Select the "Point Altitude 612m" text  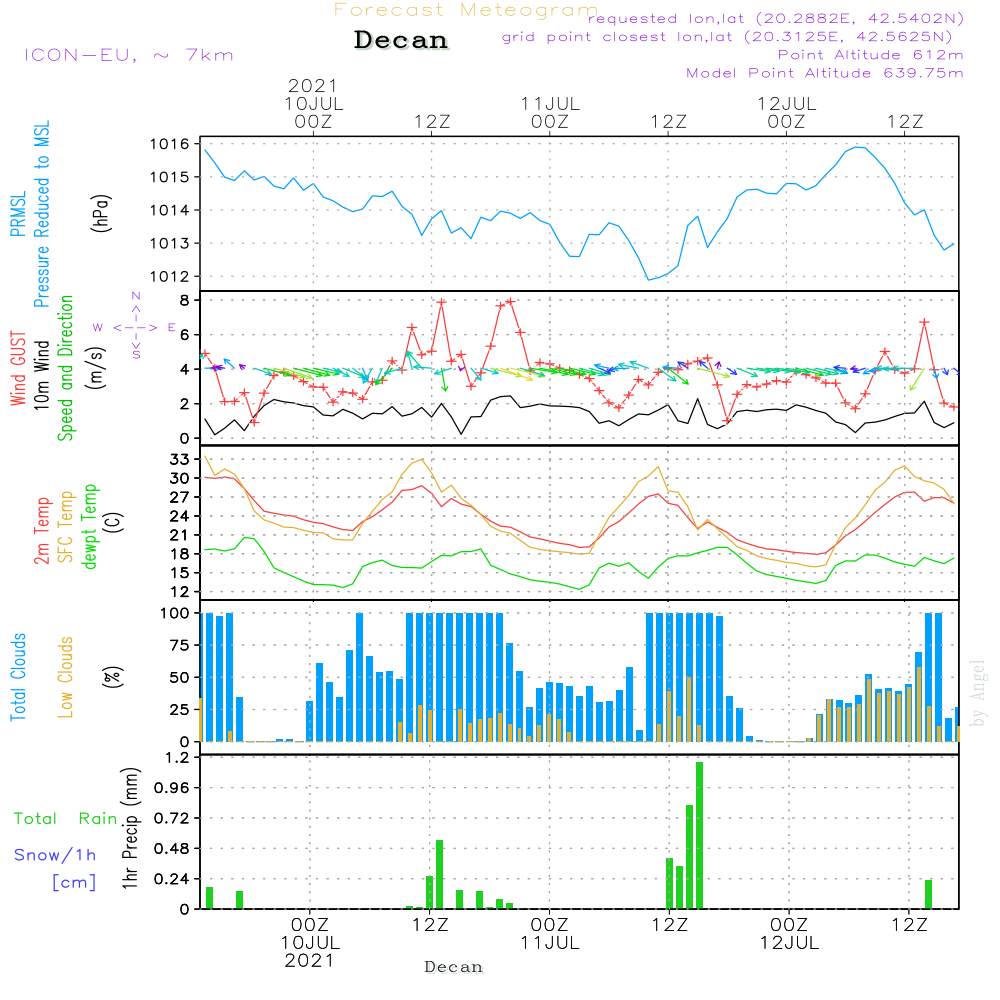(x=871, y=55)
